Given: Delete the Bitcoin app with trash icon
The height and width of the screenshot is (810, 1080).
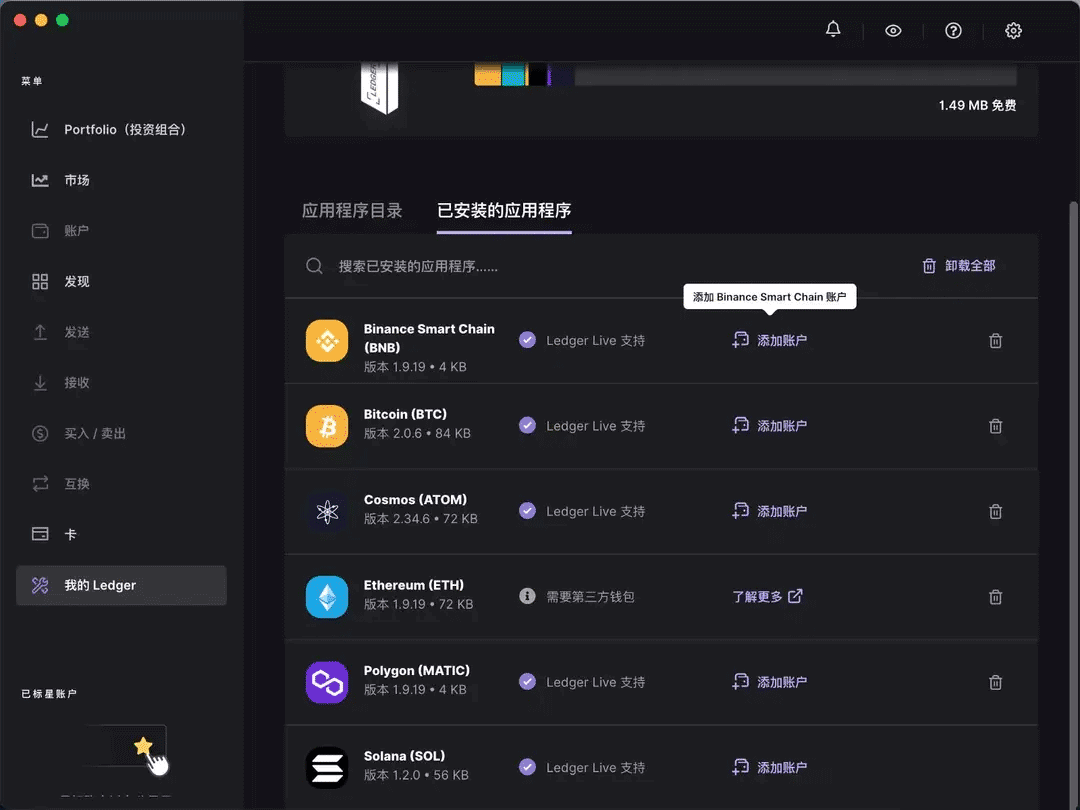Looking at the screenshot, I should coord(995,425).
